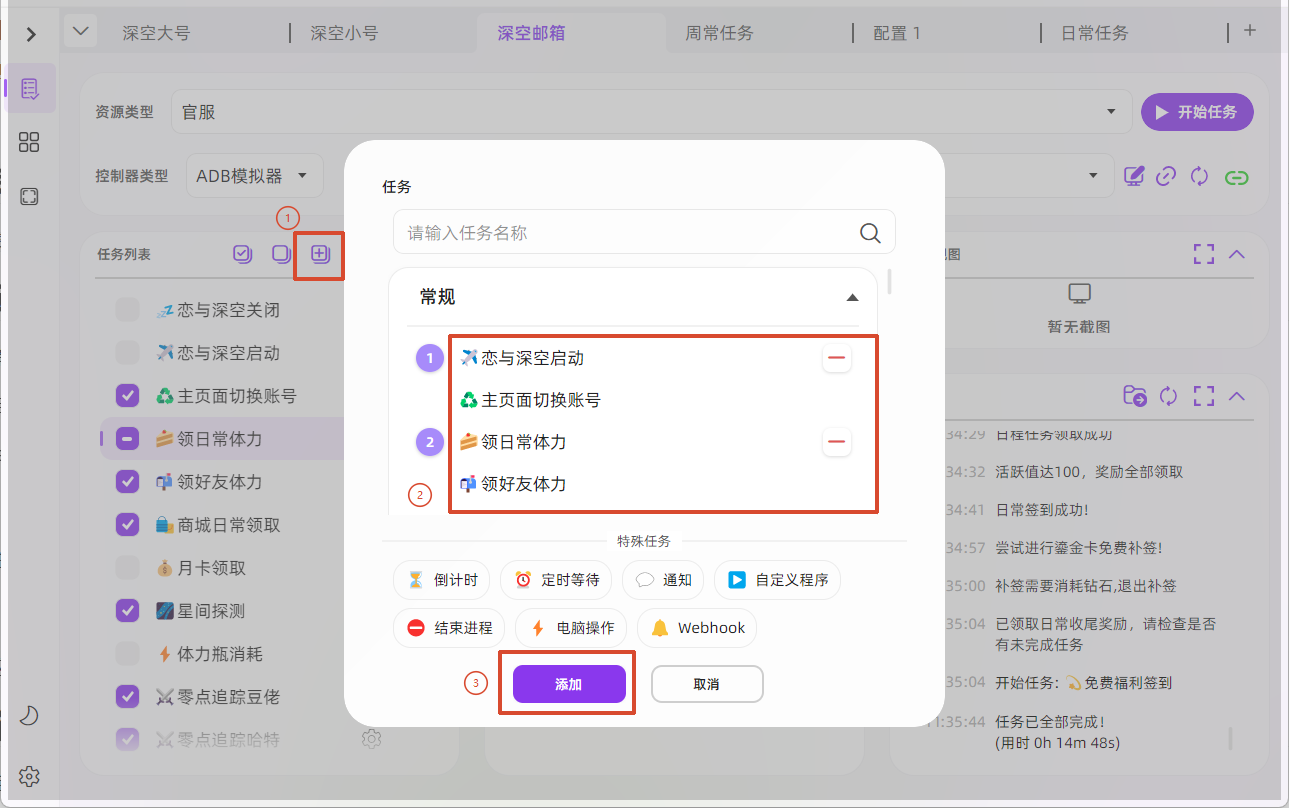Toggle 领好友体力 checkbox

(128, 482)
